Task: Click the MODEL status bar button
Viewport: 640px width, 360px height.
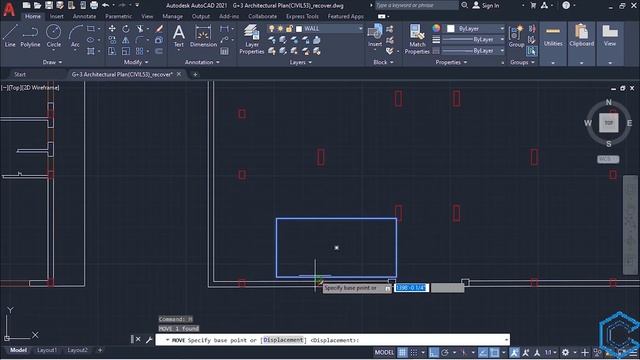Action: coord(384,352)
